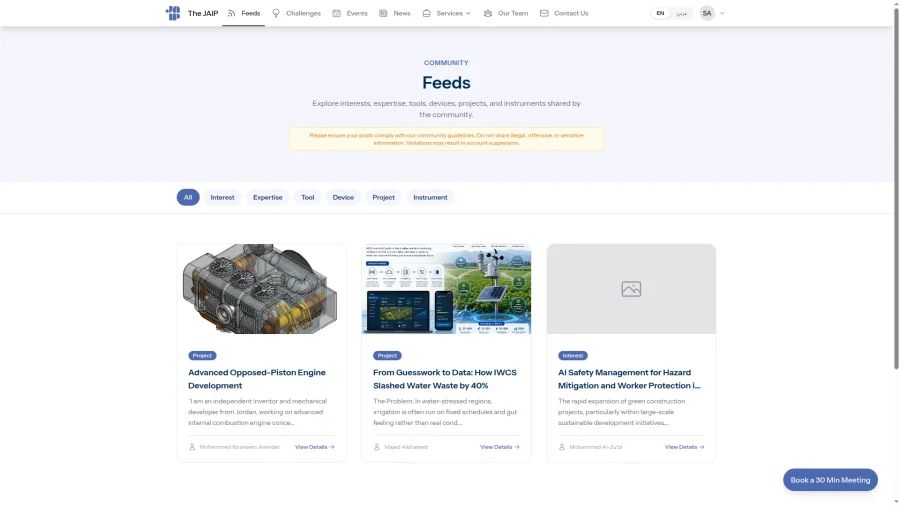
Task: Click author icon beside Mohammad Al-Zu'bi
Action: [x=562, y=447]
